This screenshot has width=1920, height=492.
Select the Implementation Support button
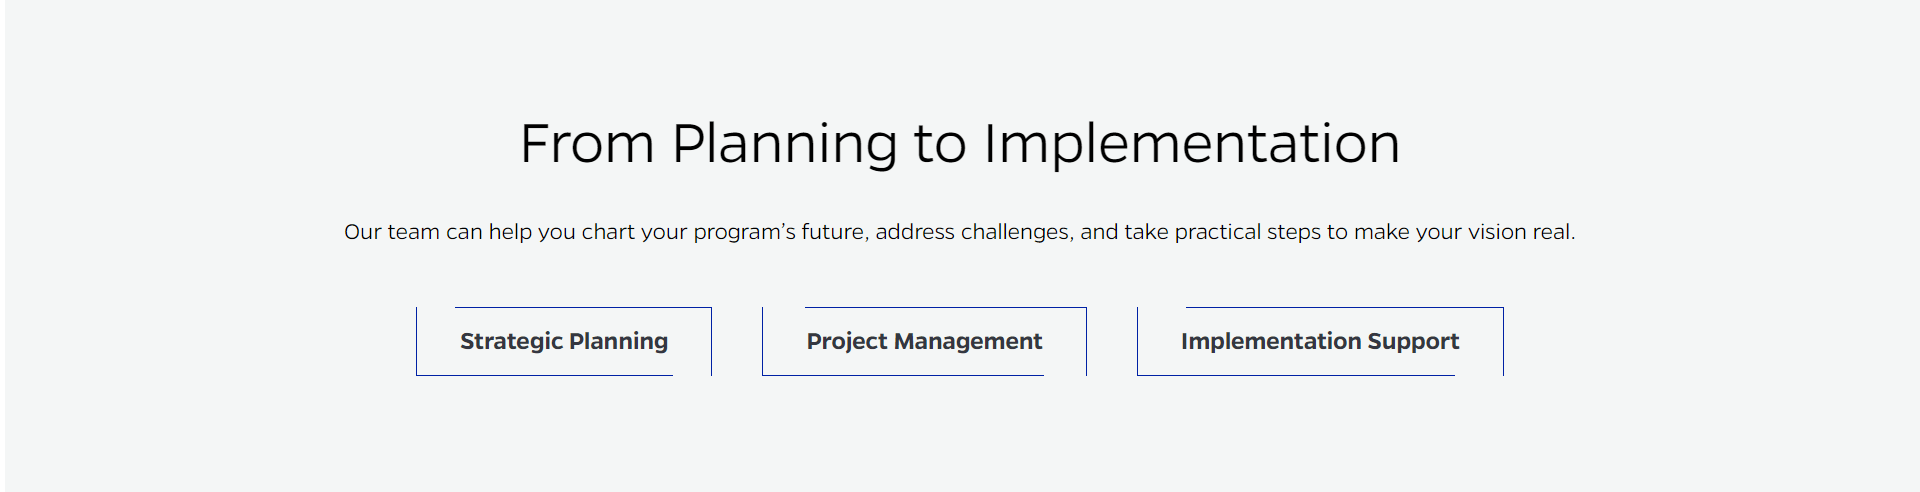coord(1320,341)
